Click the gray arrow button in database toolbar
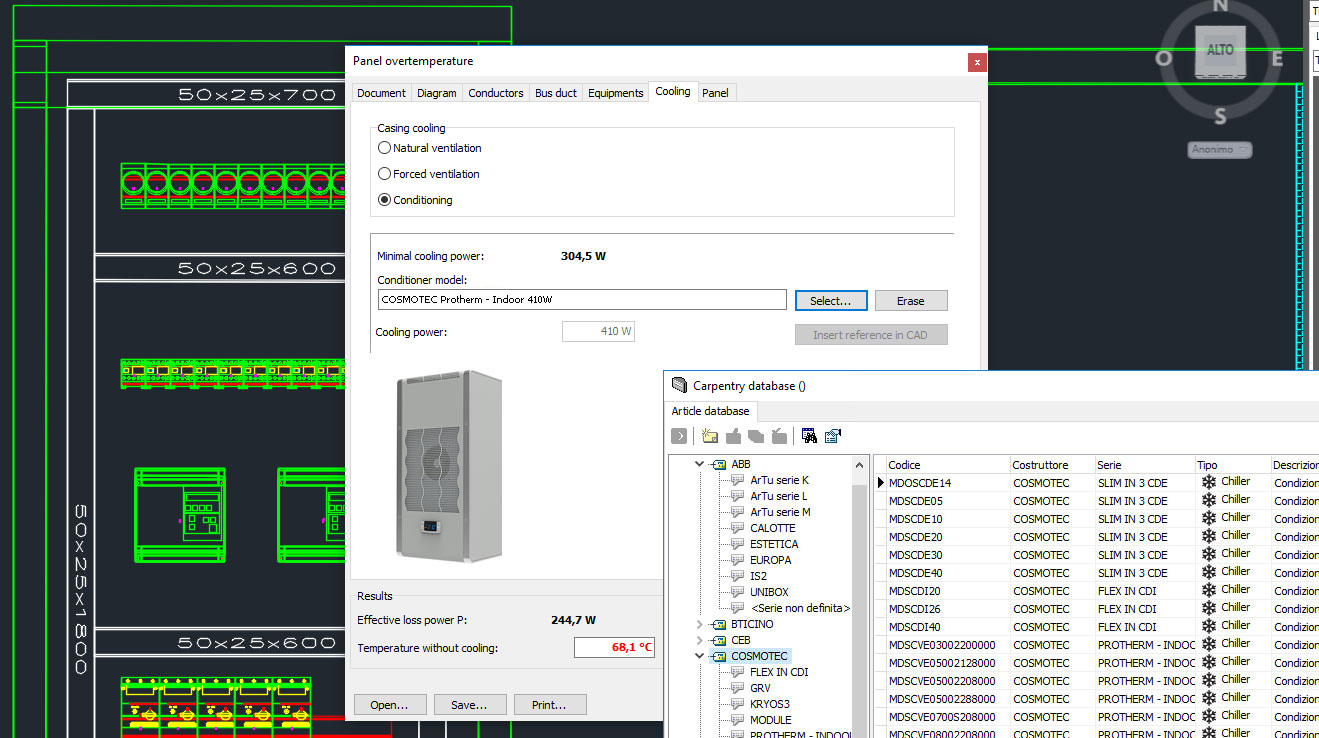 point(679,436)
